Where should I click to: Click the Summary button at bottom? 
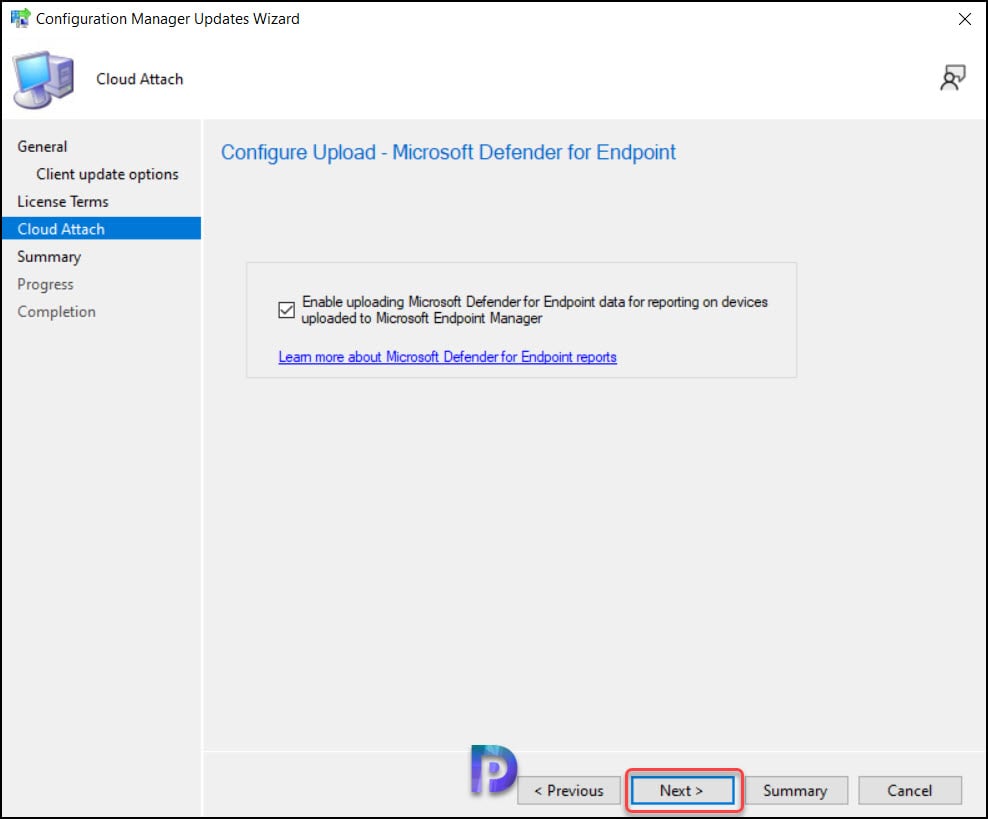coord(796,790)
